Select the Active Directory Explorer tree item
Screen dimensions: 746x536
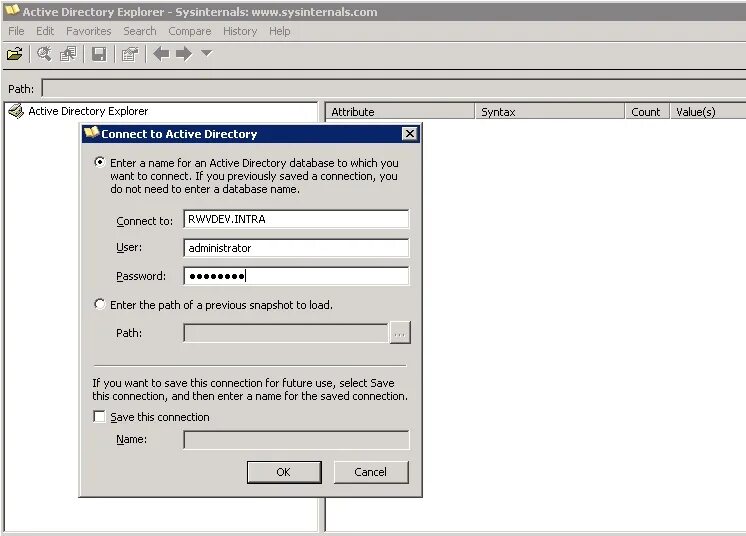point(88,111)
